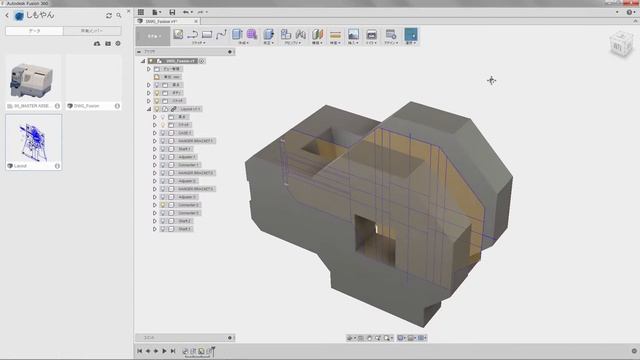The image size is (640, 360).
Task: Redo the last undone action
Action: coord(200,12)
